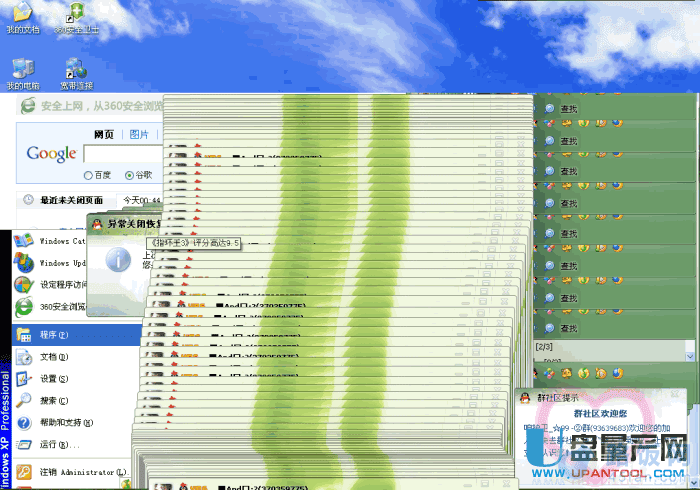Image resolution: width=700 pixels, height=490 pixels.
Task: Open the 宽带连接 desktop shortcut
Action: pos(76,74)
